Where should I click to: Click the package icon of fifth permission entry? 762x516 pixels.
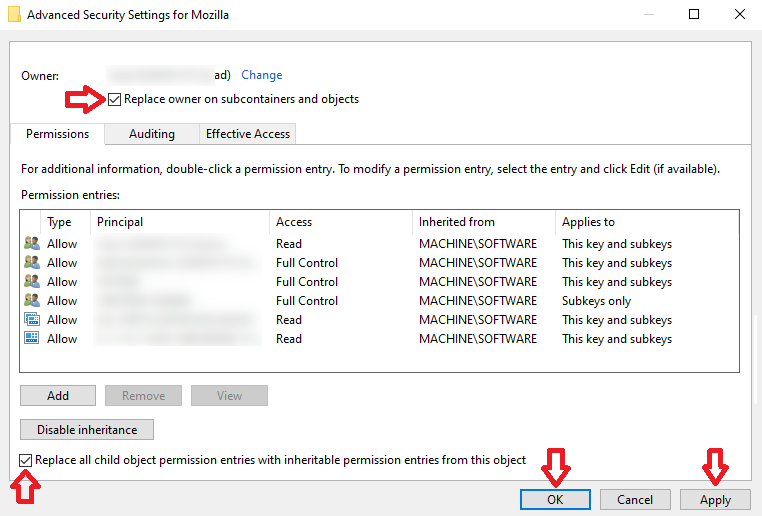(30, 320)
